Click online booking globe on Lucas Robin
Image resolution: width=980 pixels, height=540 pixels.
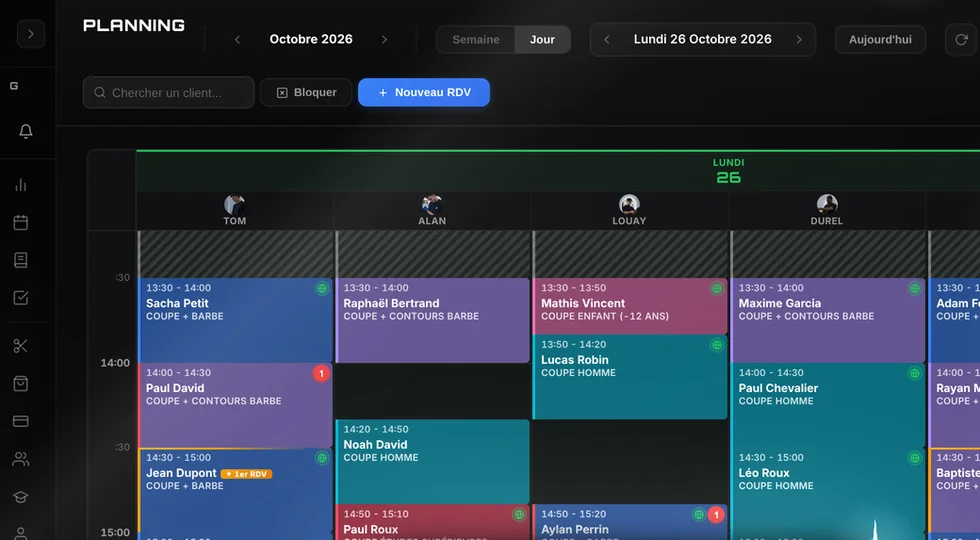coord(717,344)
